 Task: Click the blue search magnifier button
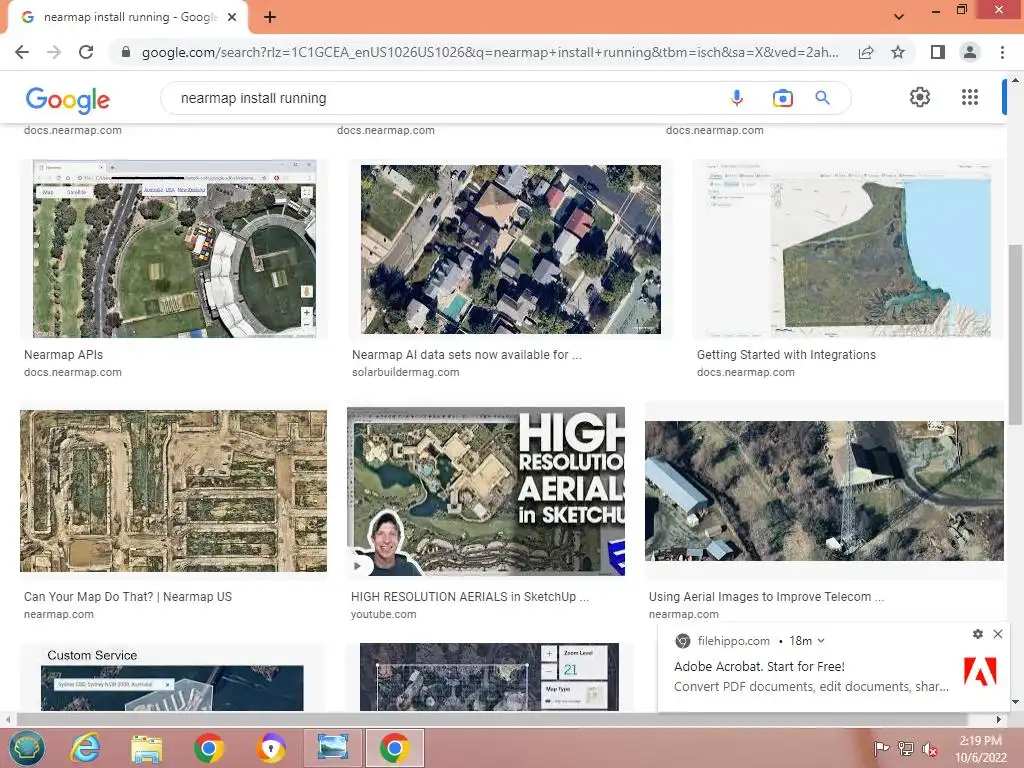pos(822,98)
